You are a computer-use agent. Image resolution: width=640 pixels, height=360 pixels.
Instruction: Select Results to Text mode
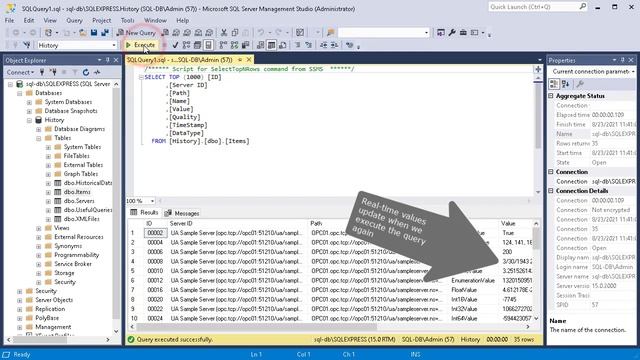(260, 45)
